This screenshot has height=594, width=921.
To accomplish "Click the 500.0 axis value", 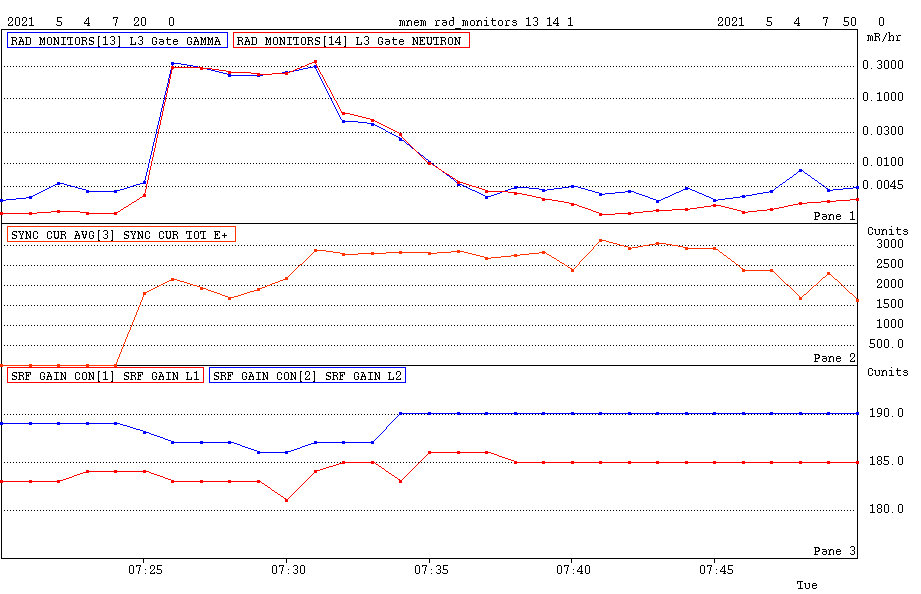I will pos(886,344).
